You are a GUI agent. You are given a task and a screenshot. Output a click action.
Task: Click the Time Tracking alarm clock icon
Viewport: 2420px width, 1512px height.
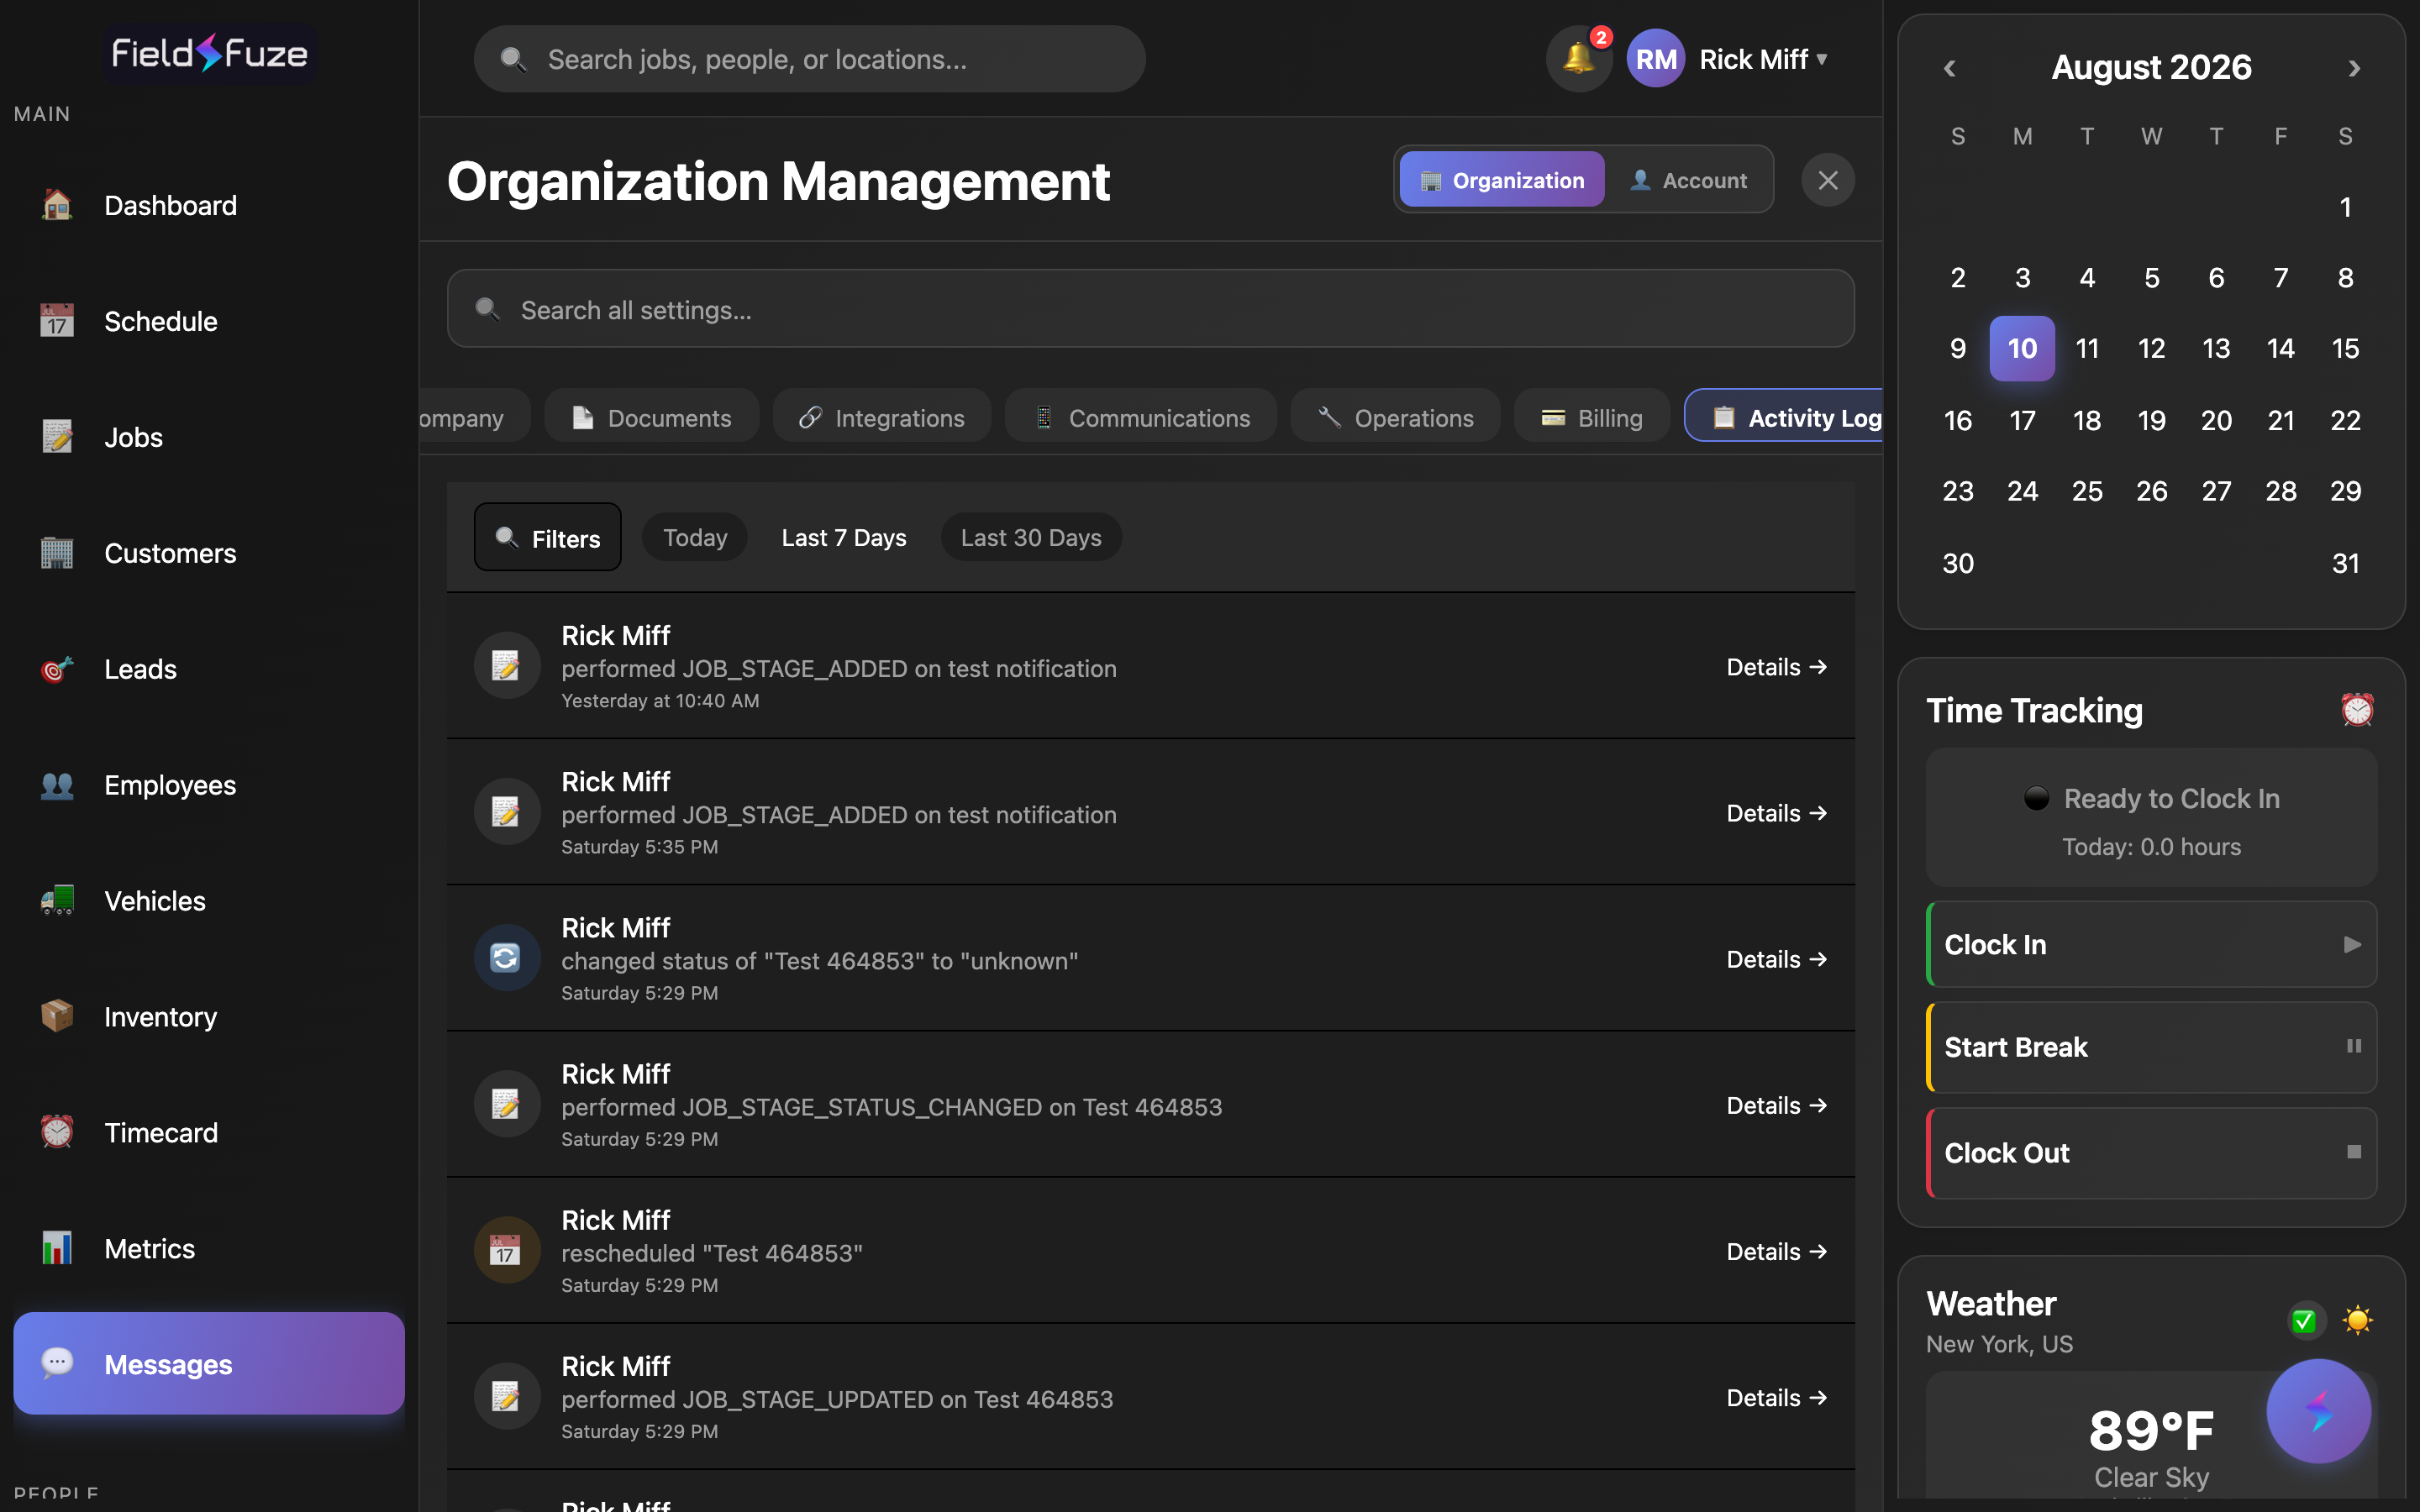point(2357,710)
